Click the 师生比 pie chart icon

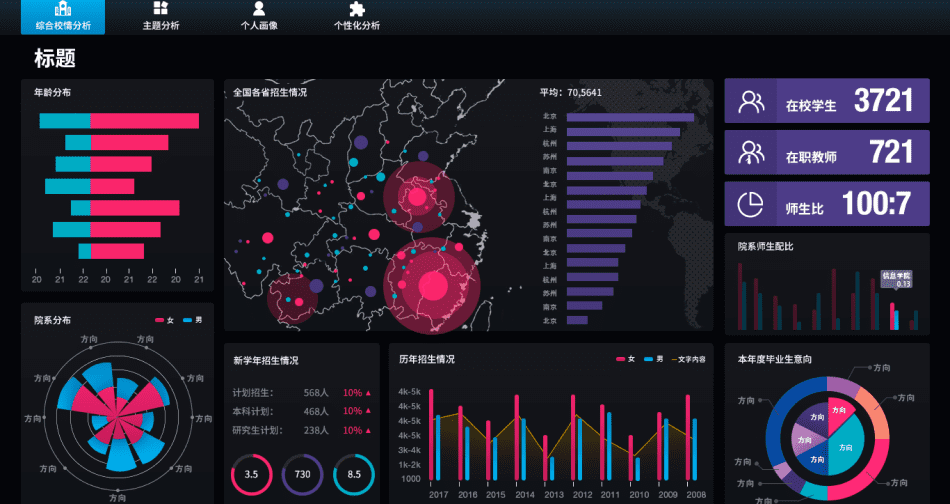coord(750,204)
